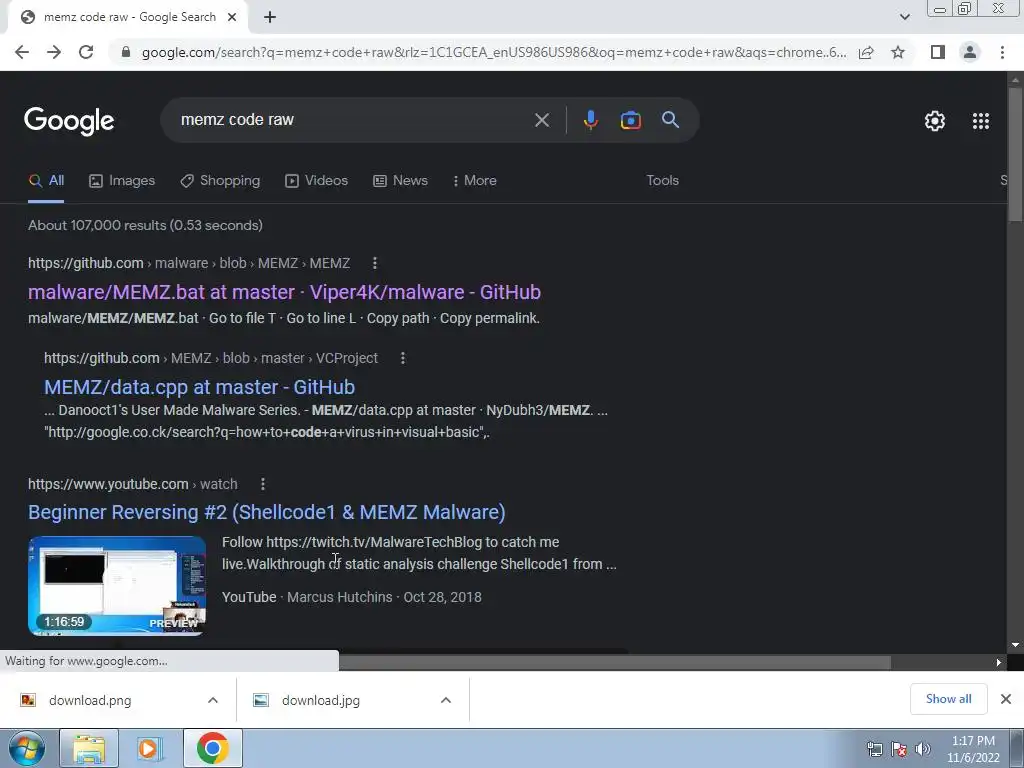Open the Action Center flag icon
Viewport: 1024px width, 768px height.
coord(899,749)
